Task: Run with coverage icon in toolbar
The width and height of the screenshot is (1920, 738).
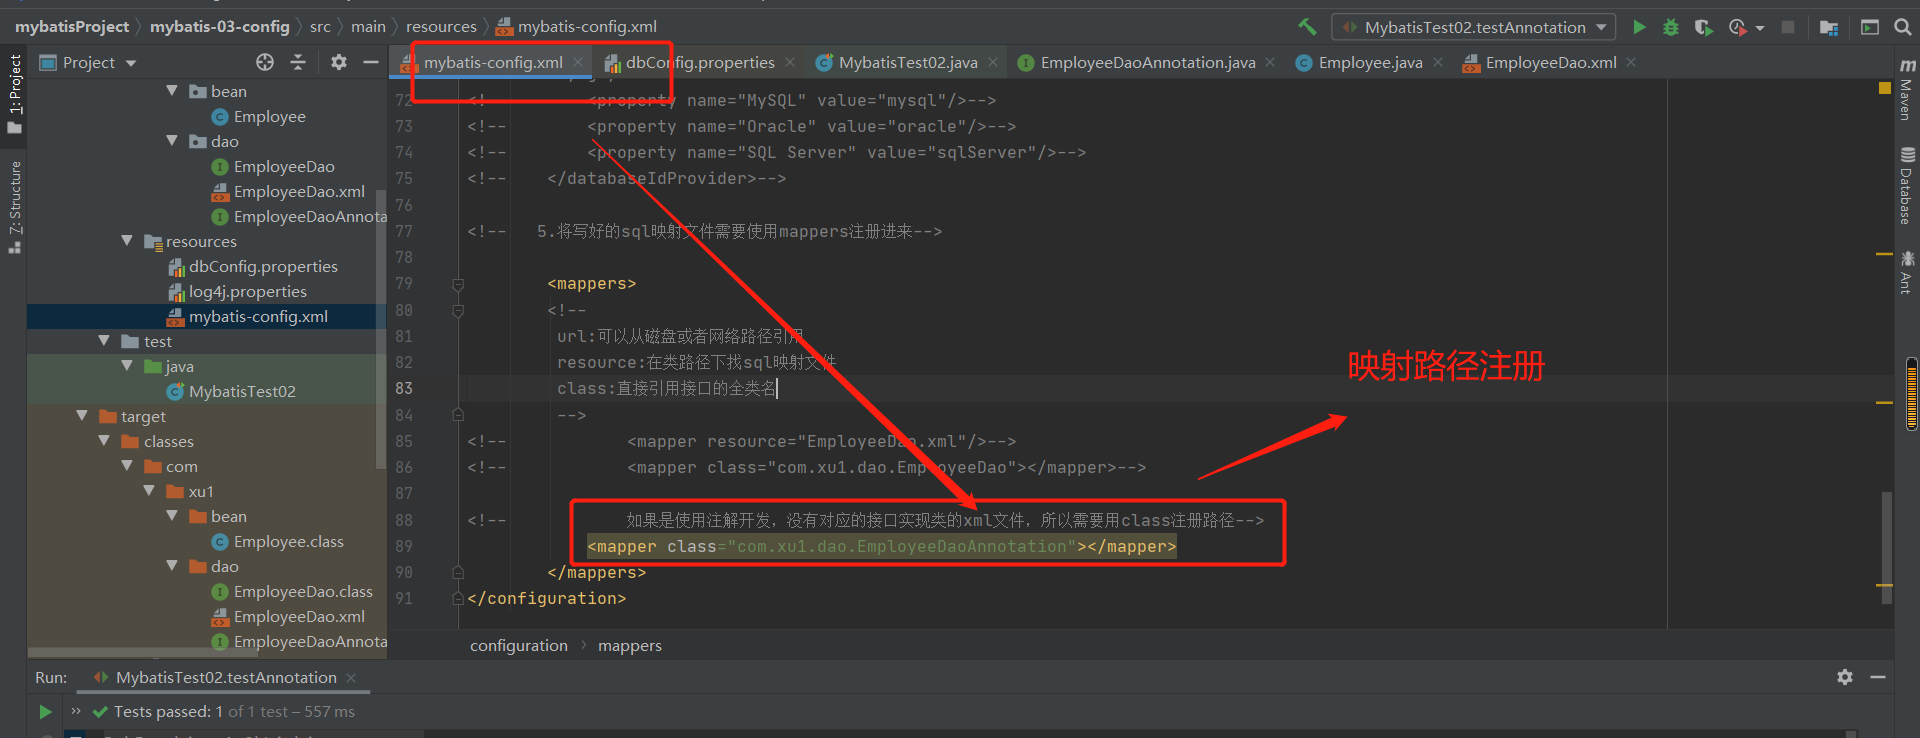Action: 1703,27
